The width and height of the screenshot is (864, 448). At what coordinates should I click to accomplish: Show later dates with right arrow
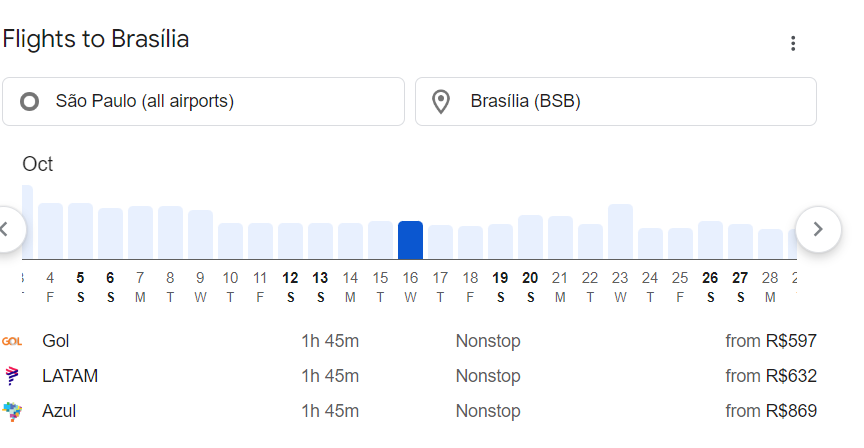[818, 229]
